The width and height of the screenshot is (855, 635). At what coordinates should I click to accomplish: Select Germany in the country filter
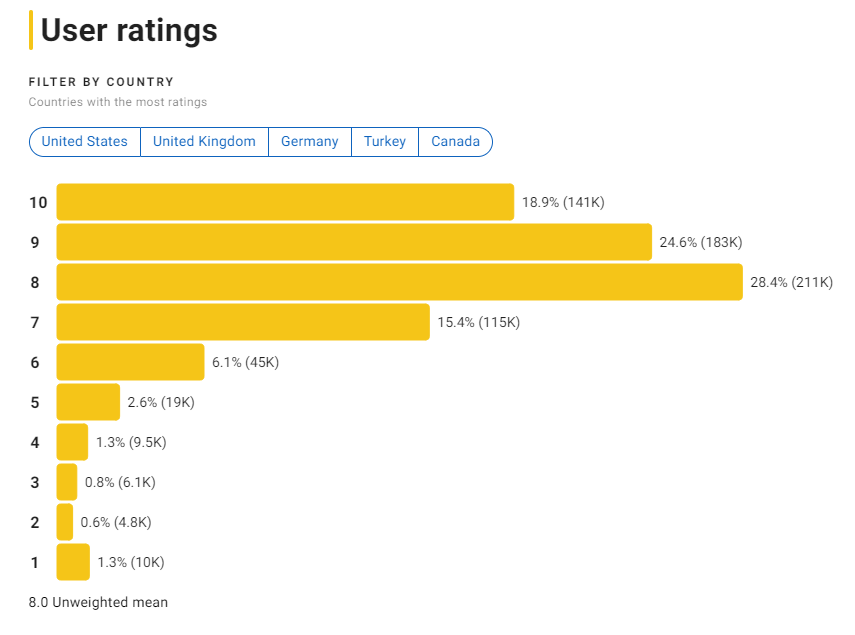[309, 141]
